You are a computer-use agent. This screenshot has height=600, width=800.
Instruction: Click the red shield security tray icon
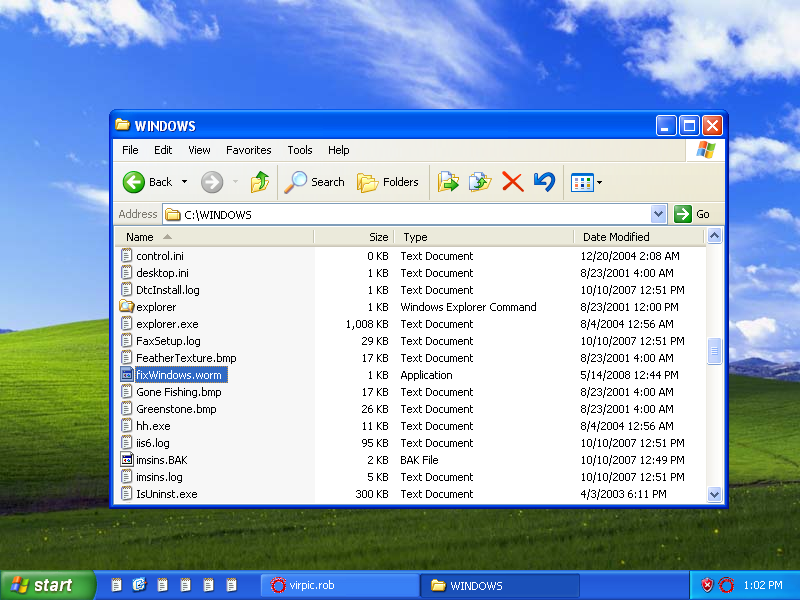tap(707, 585)
